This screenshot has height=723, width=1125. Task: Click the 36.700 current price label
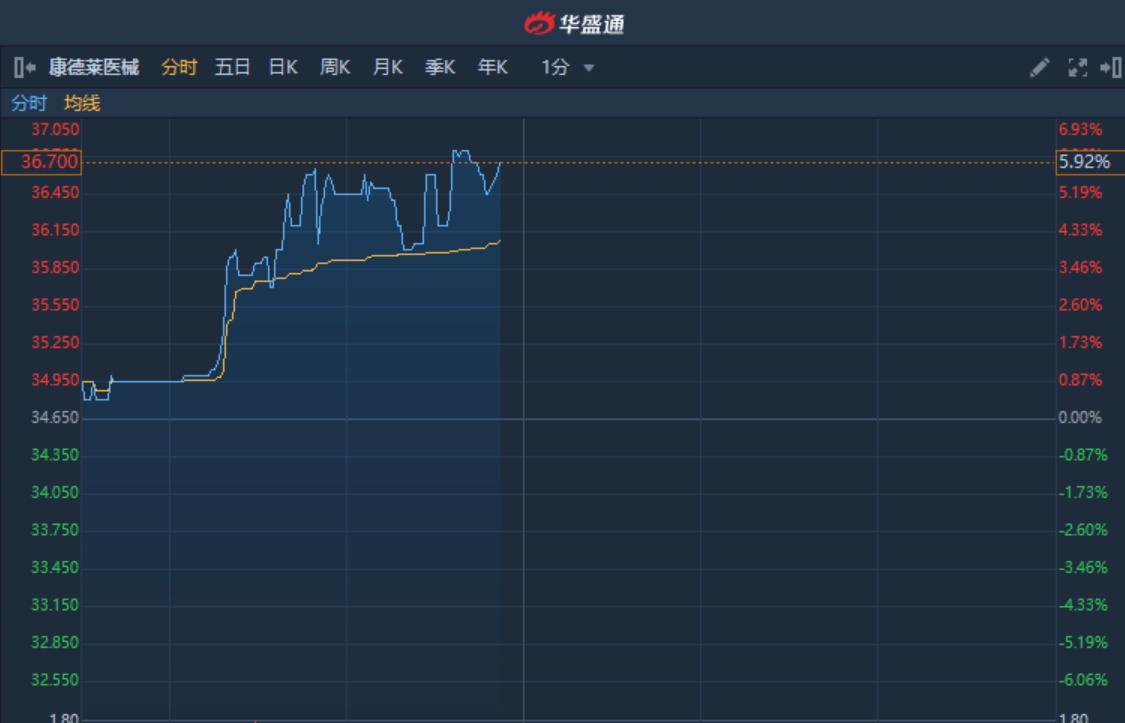(x=41, y=162)
